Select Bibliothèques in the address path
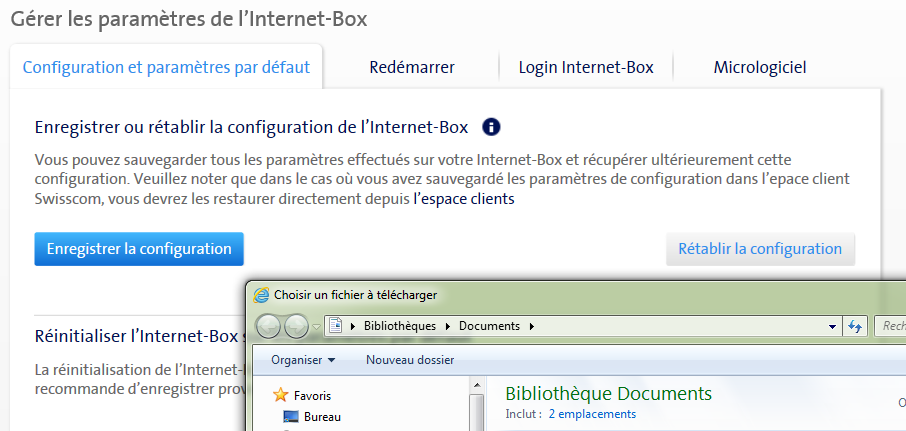 (400, 326)
